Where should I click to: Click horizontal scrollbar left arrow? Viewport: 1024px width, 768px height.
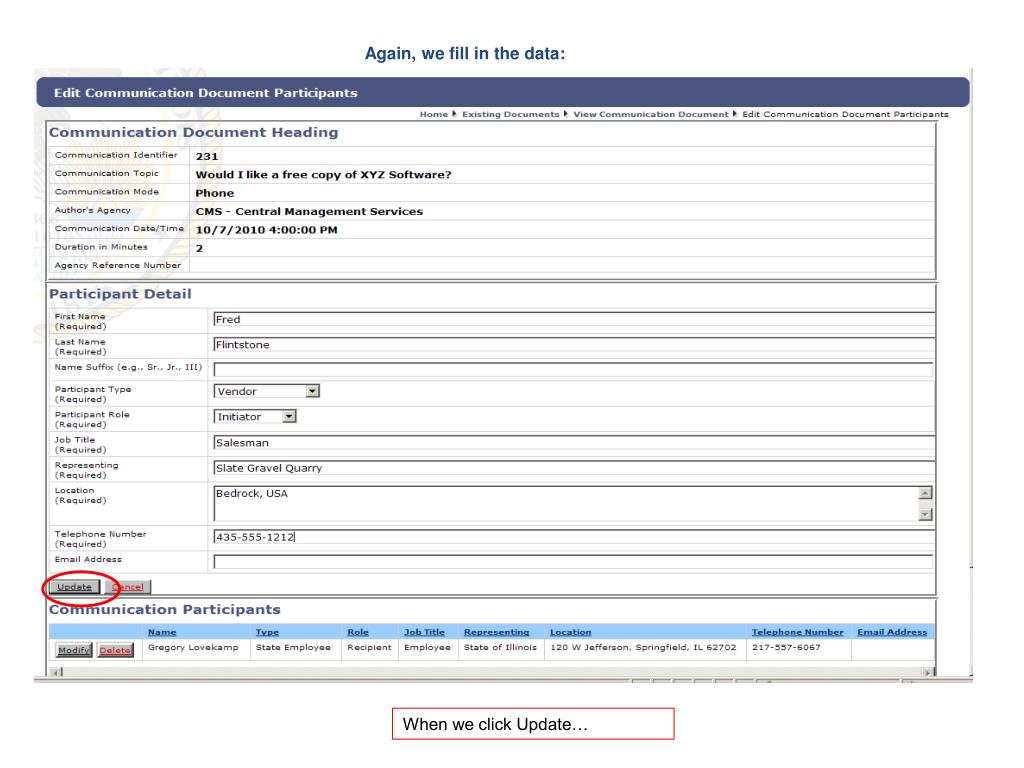click(x=56, y=672)
